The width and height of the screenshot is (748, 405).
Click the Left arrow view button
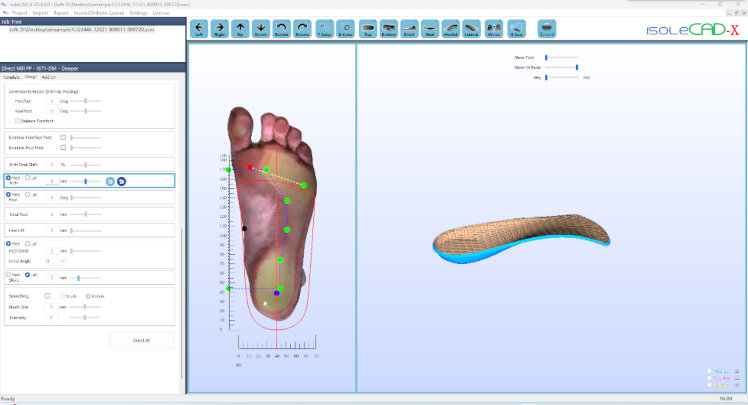(x=198, y=29)
